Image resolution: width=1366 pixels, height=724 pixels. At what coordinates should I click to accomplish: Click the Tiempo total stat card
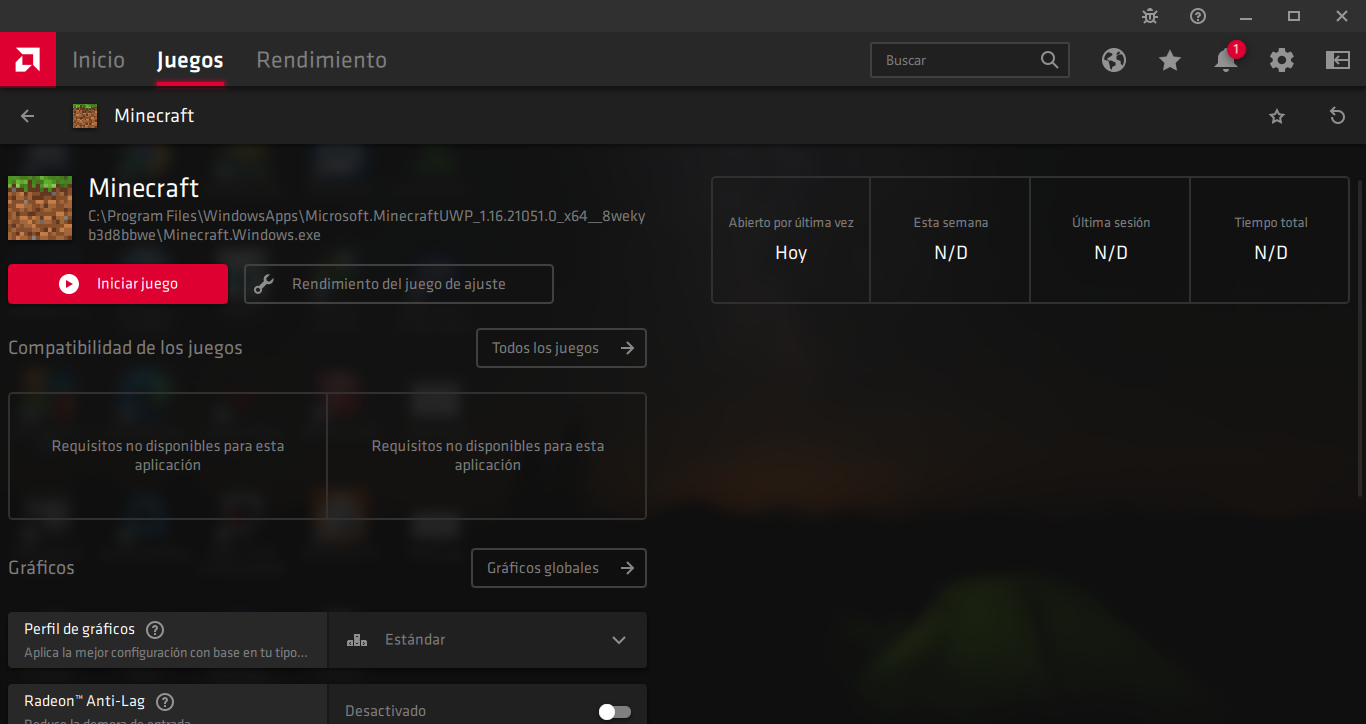(1270, 240)
